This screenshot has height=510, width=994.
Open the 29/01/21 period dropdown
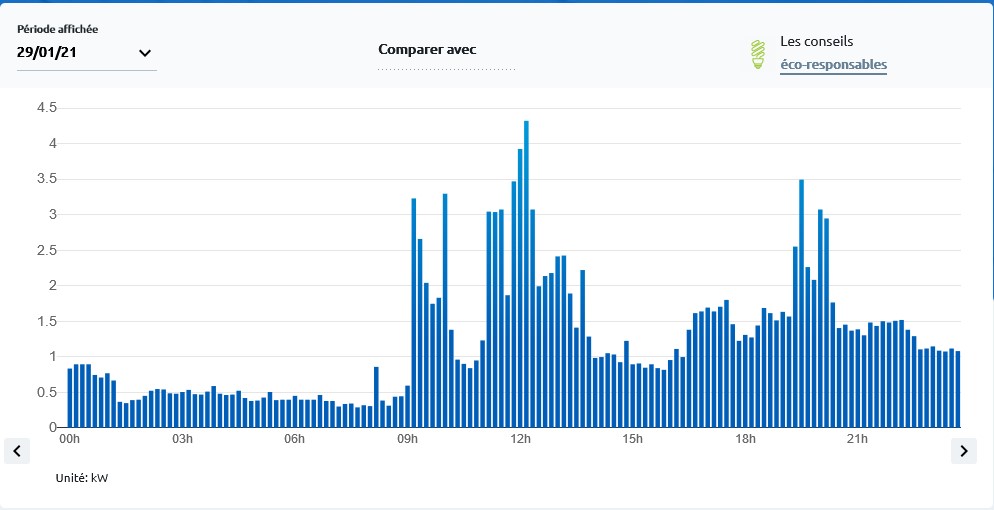pyautogui.click(x=86, y=53)
